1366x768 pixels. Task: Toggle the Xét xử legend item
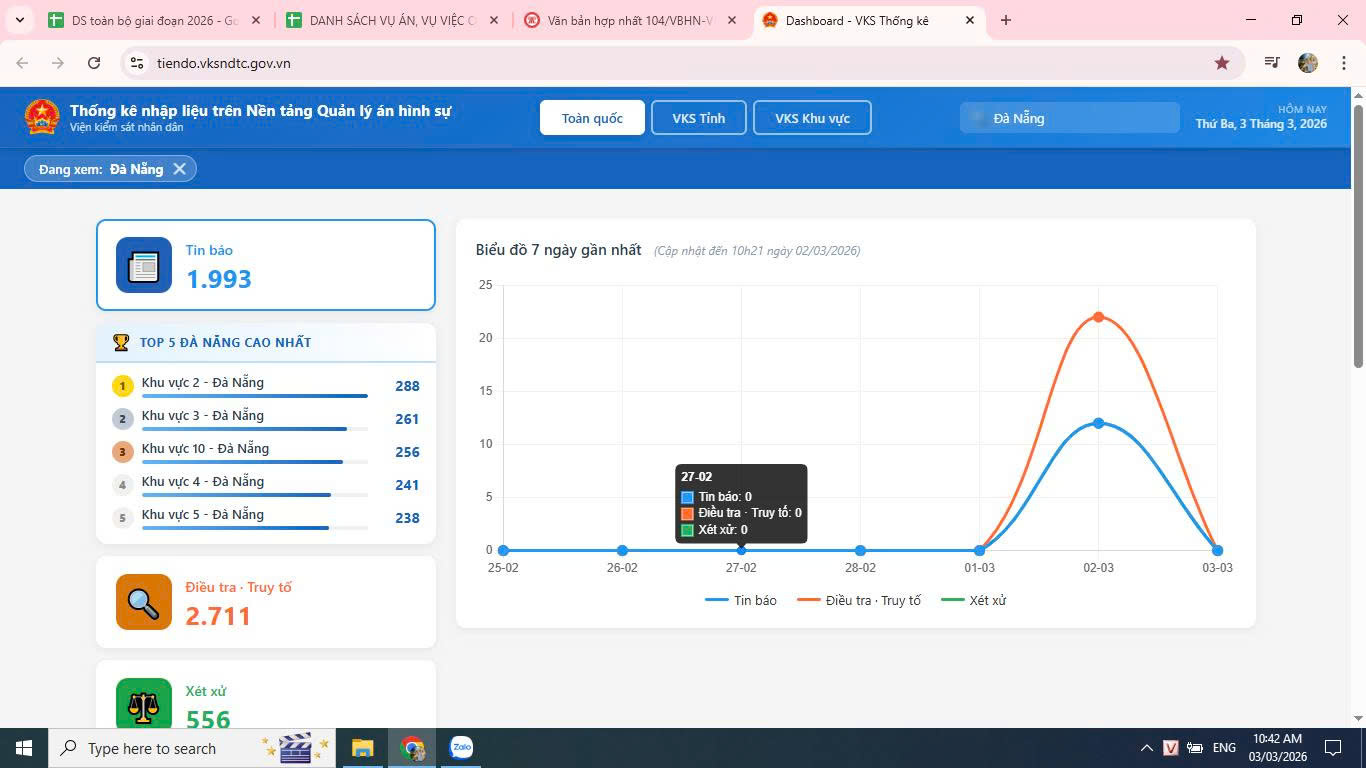coord(974,600)
